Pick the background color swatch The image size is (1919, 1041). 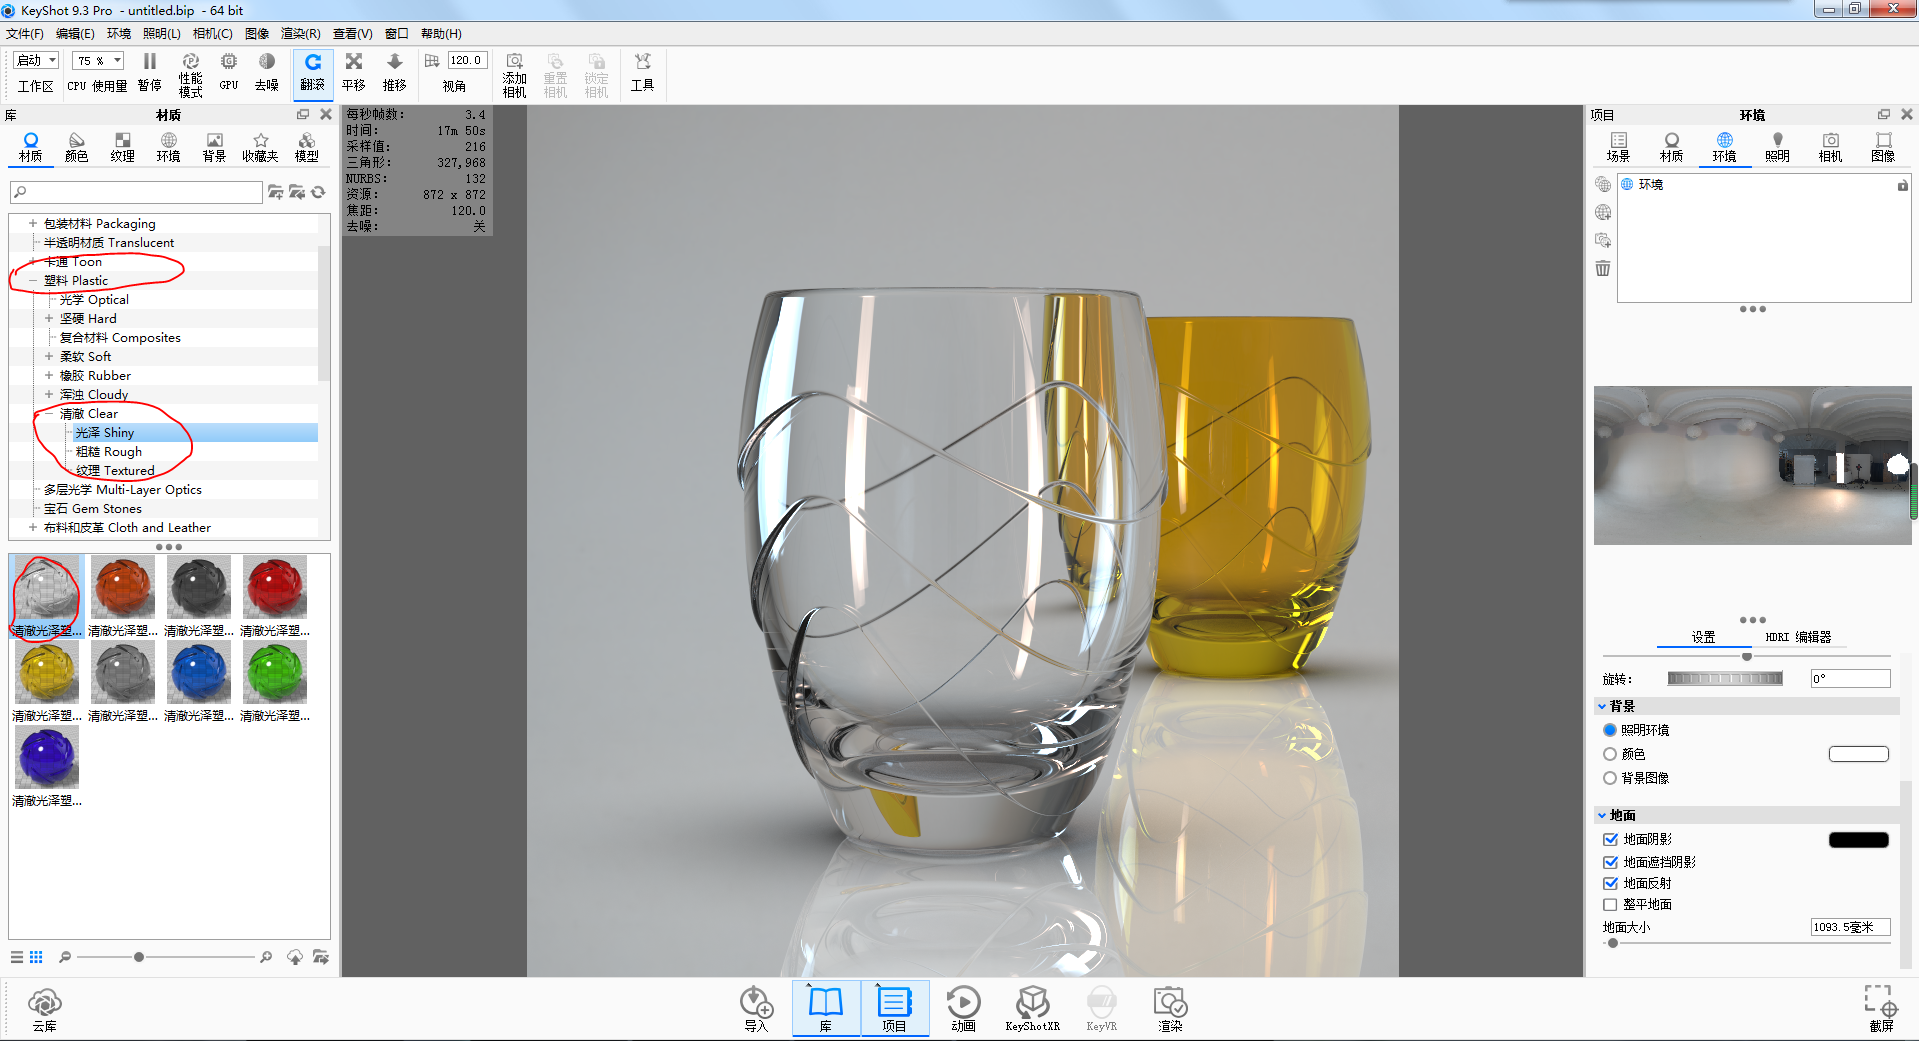coord(1859,754)
